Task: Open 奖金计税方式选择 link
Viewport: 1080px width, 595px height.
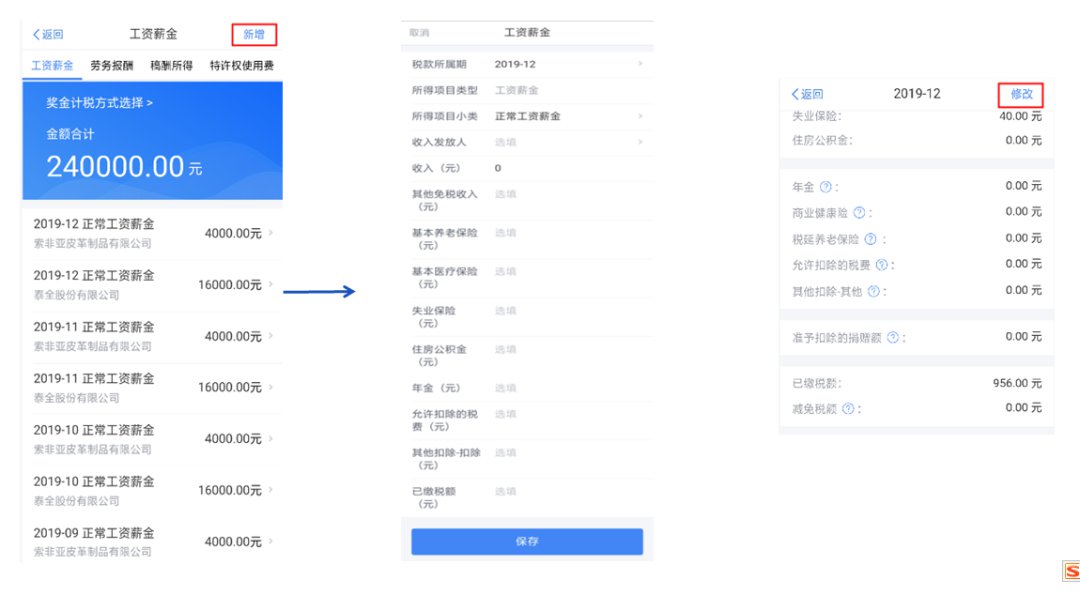Action: point(100,103)
